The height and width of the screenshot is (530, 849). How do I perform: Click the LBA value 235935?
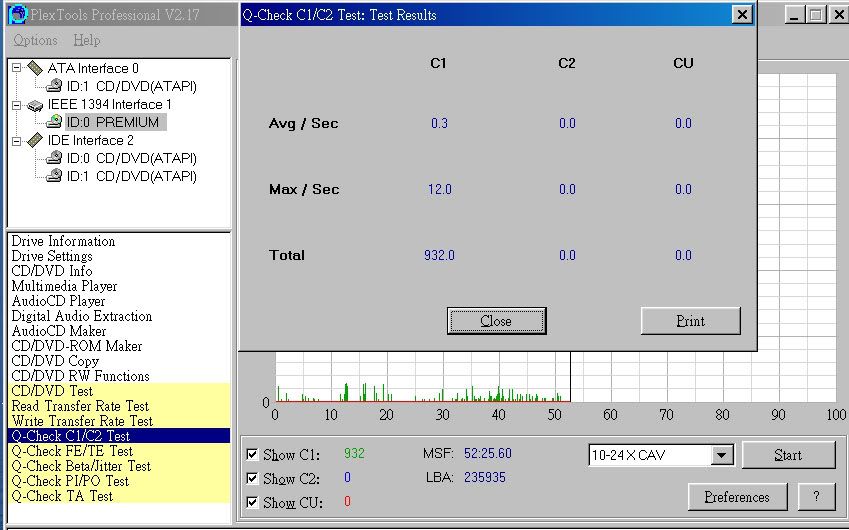click(x=485, y=477)
